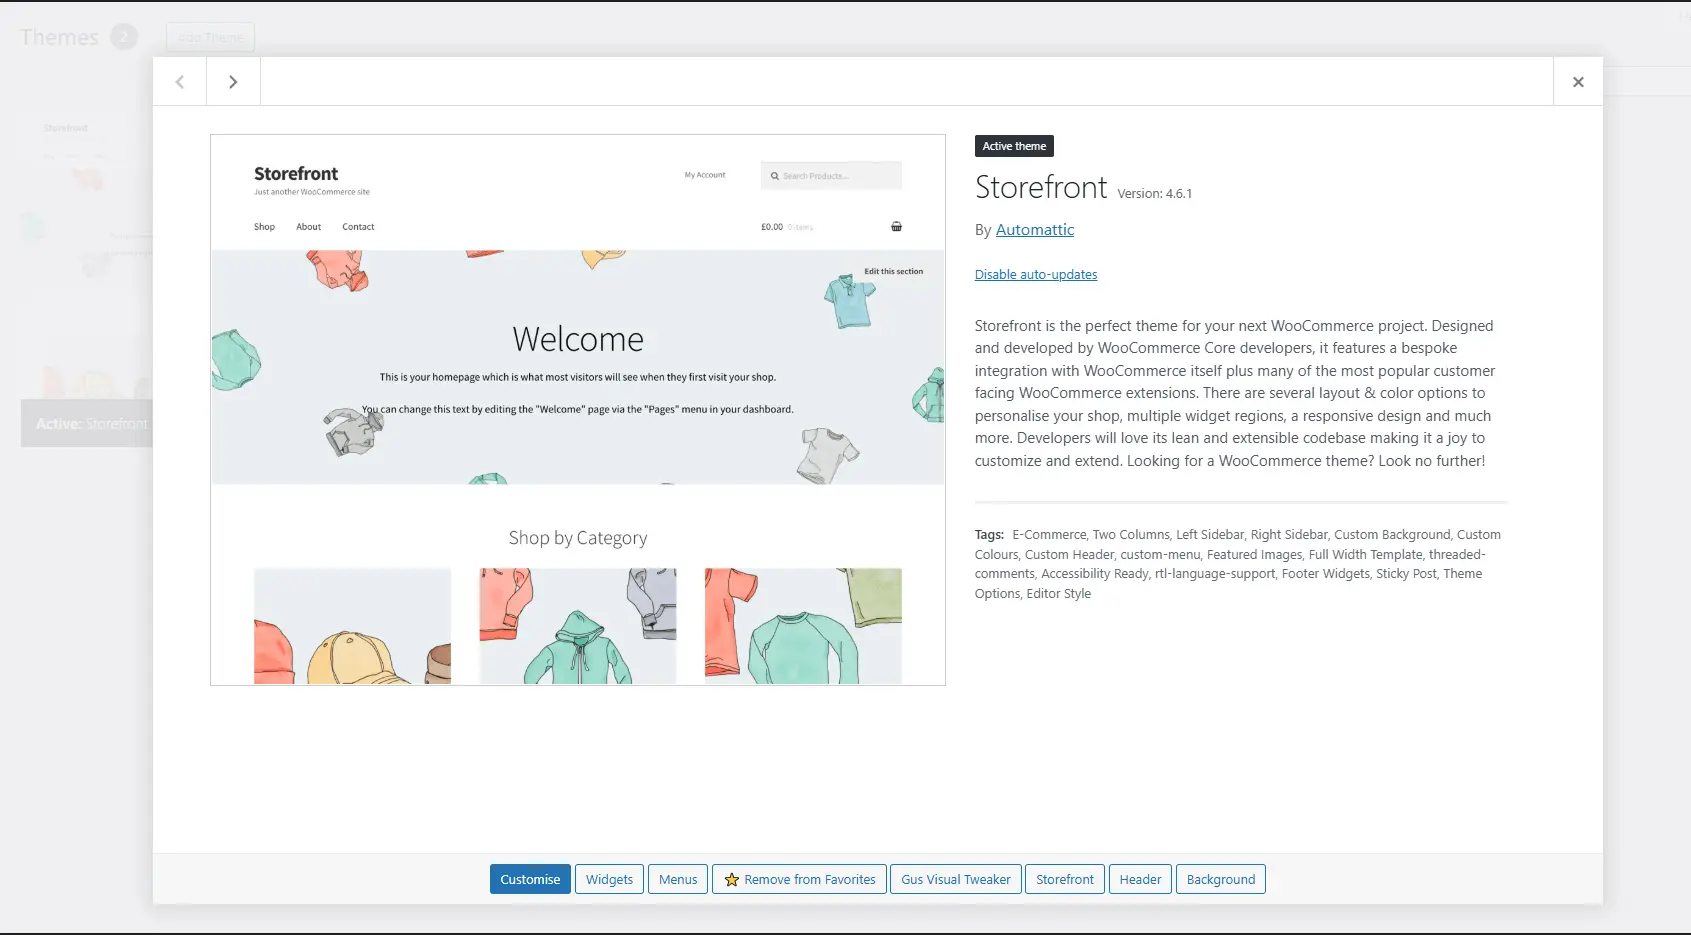Click the About menu item in preview
Image resolution: width=1691 pixels, height=935 pixels.
pos(308,227)
